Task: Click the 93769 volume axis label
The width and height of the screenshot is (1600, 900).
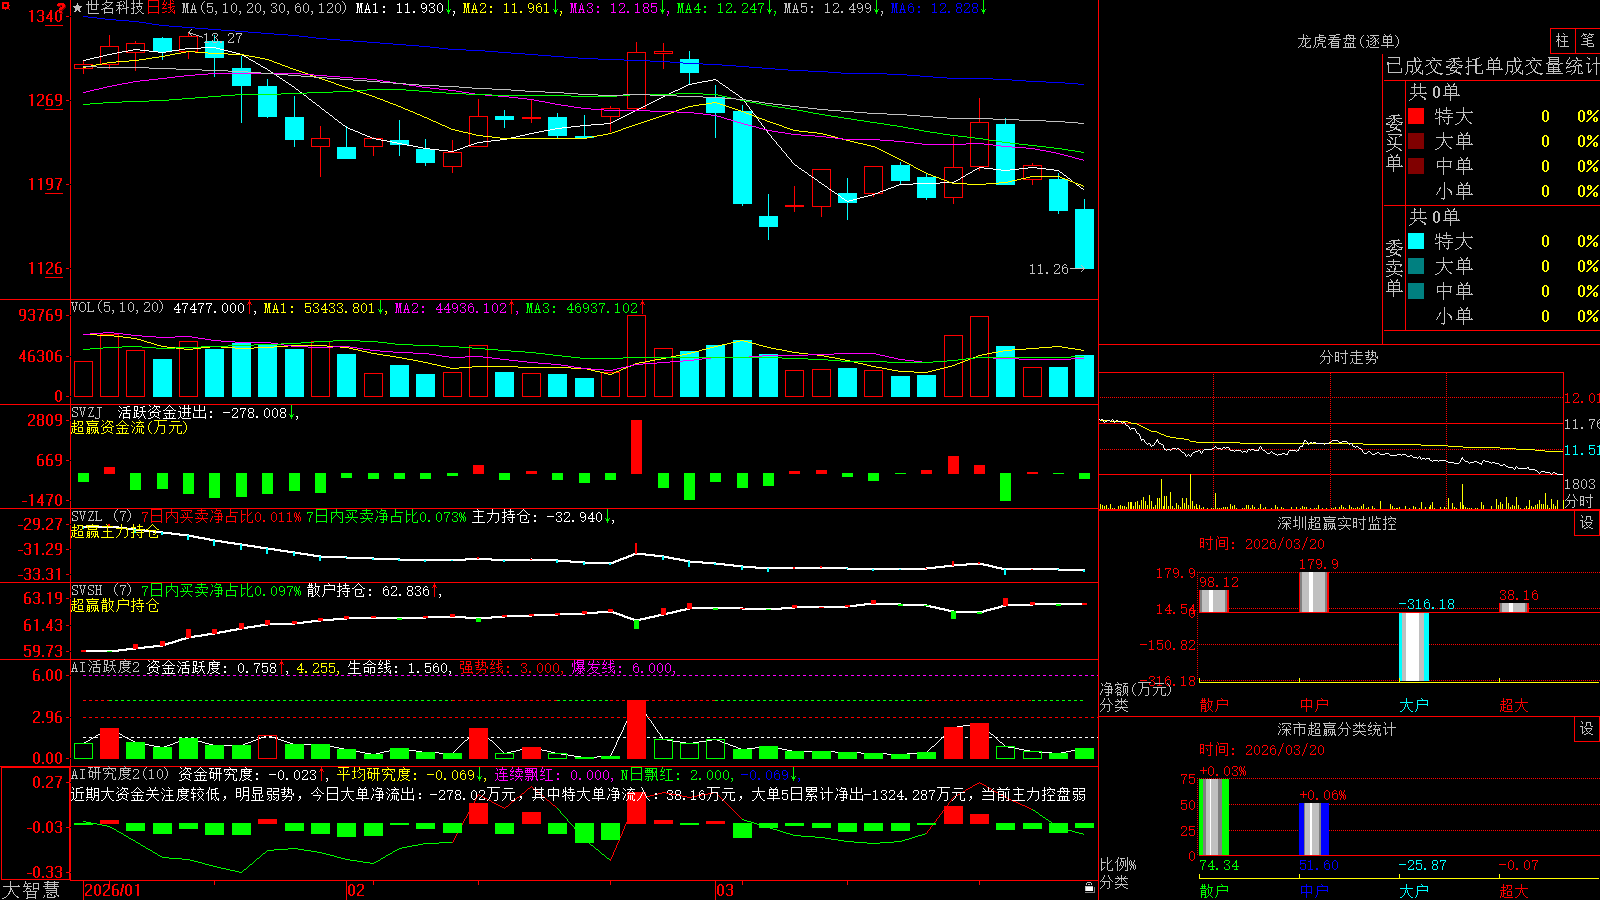Action: point(41,315)
